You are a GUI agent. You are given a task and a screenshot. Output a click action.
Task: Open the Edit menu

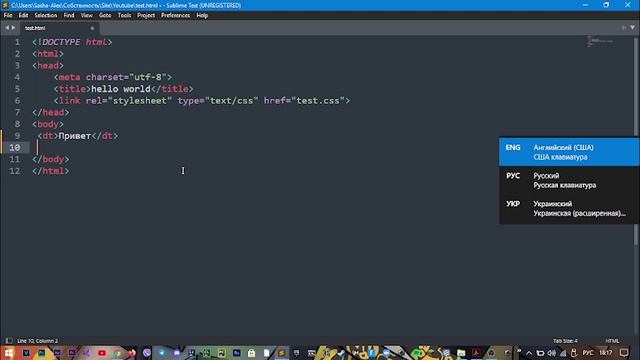pos(23,16)
